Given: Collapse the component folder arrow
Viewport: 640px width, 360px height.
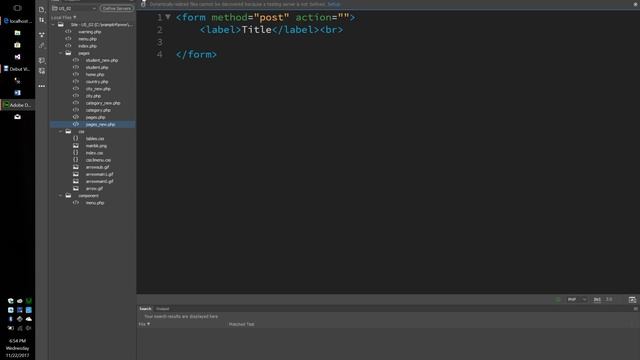Looking at the screenshot, I should click(x=60, y=196).
